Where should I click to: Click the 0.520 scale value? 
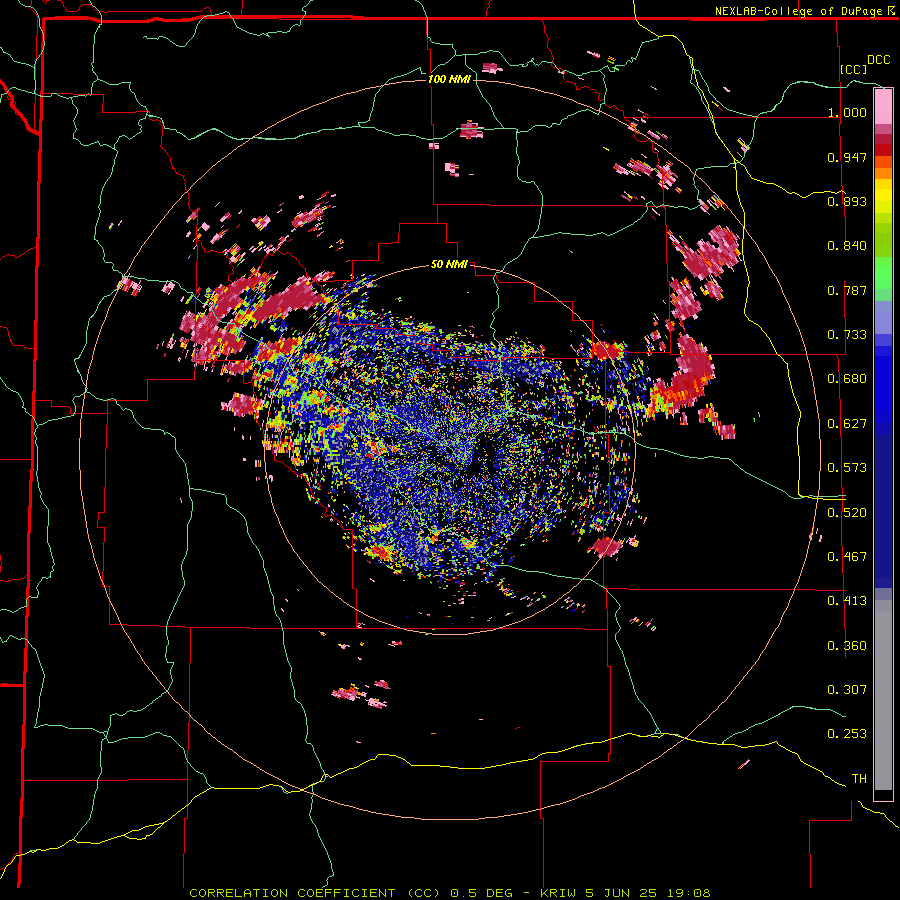(x=847, y=512)
